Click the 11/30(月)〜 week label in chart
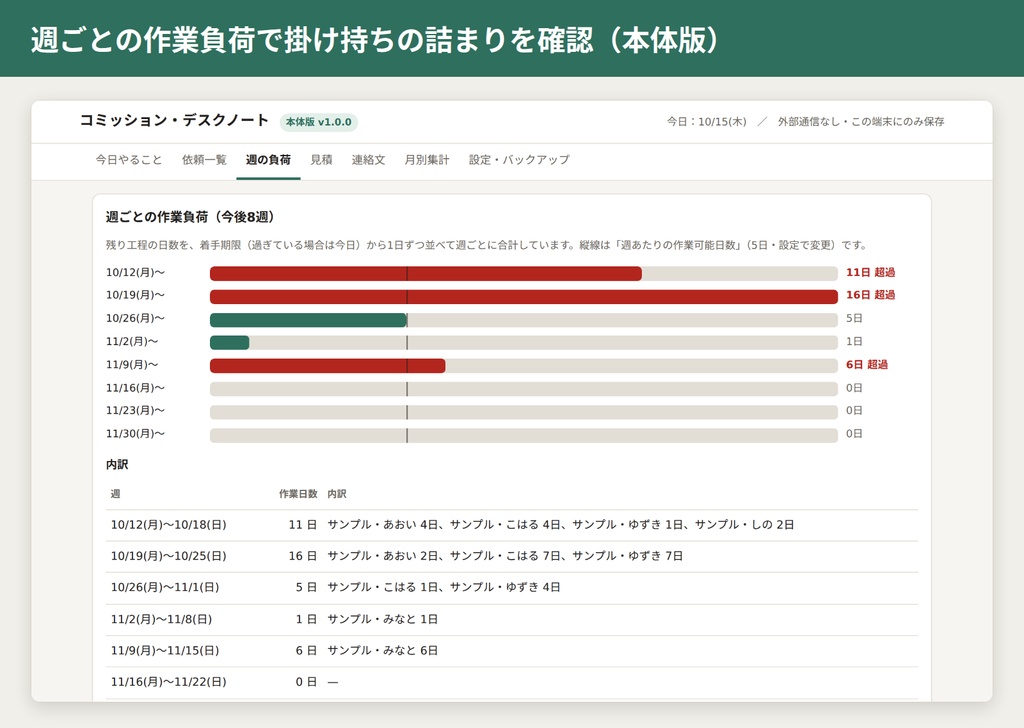Screen dimensions: 1024x728 pyautogui.click(x=135, y=434)
